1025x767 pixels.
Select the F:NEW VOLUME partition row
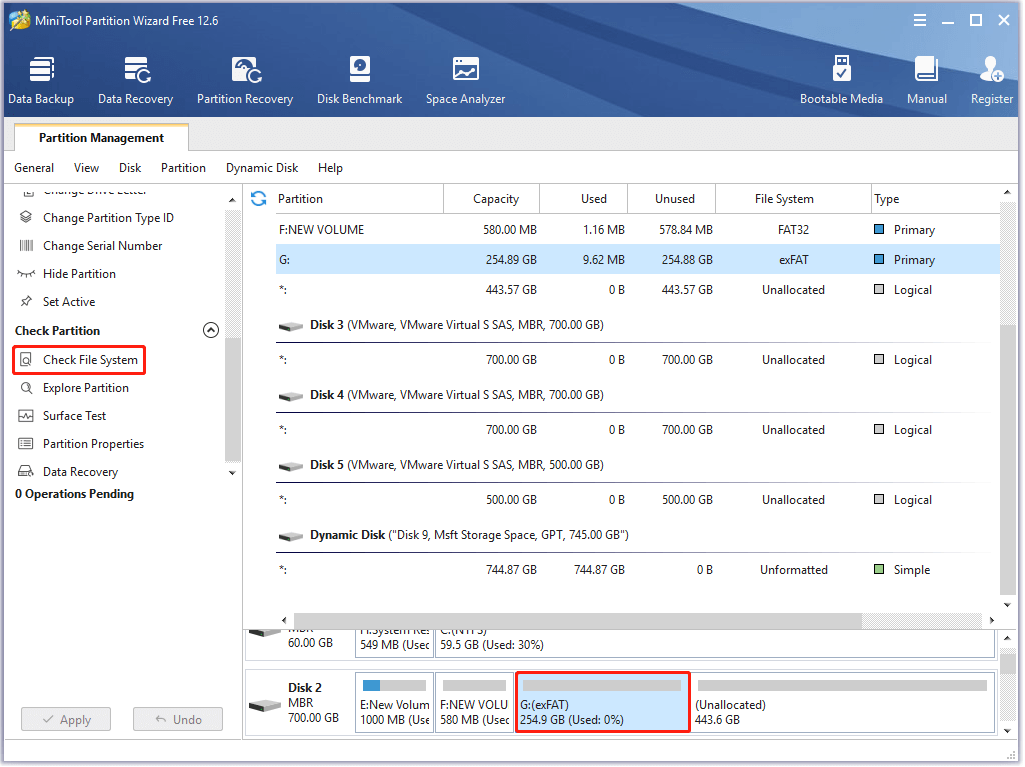(637, 230)
